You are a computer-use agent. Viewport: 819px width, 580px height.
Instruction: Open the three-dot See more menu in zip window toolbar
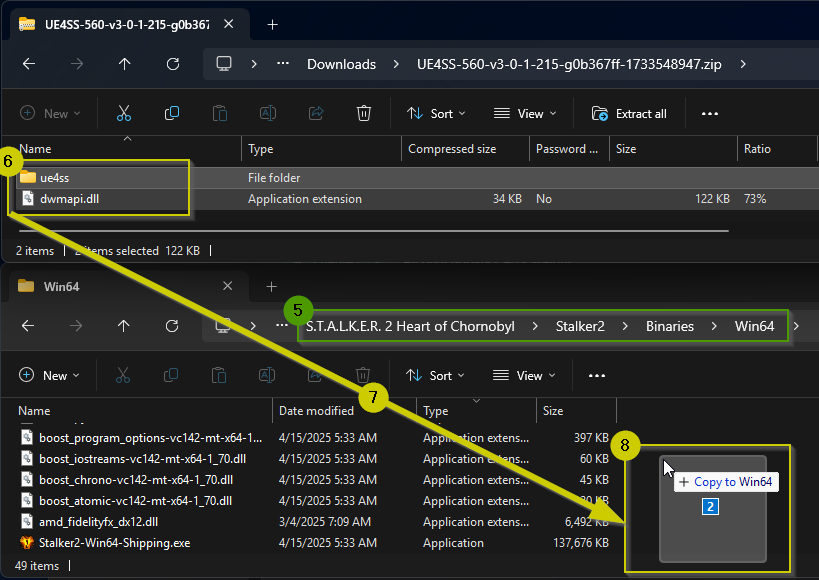pyautogui.click(x=710, y=113)
